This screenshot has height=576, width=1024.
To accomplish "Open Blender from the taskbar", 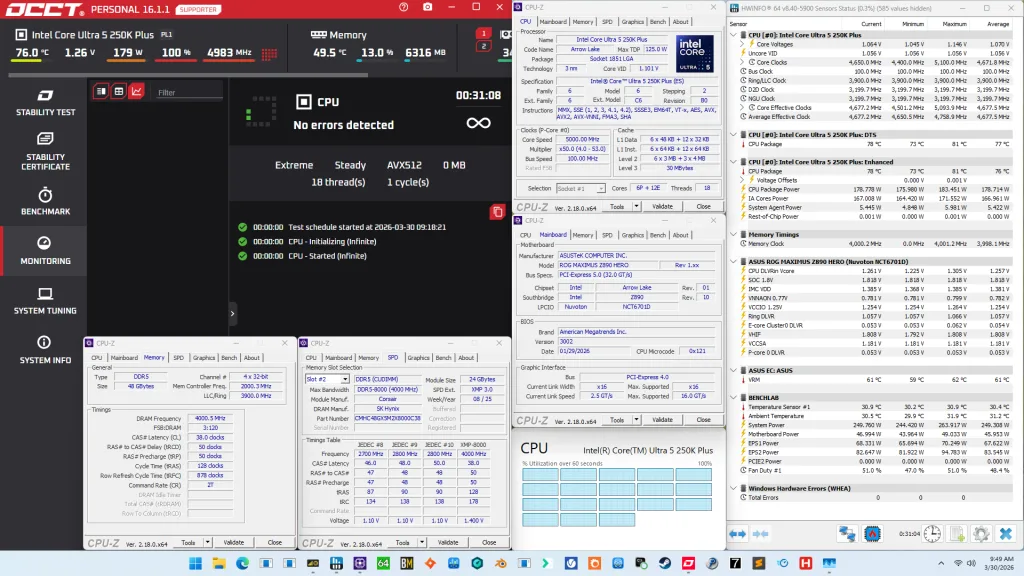I will (500, 564).
